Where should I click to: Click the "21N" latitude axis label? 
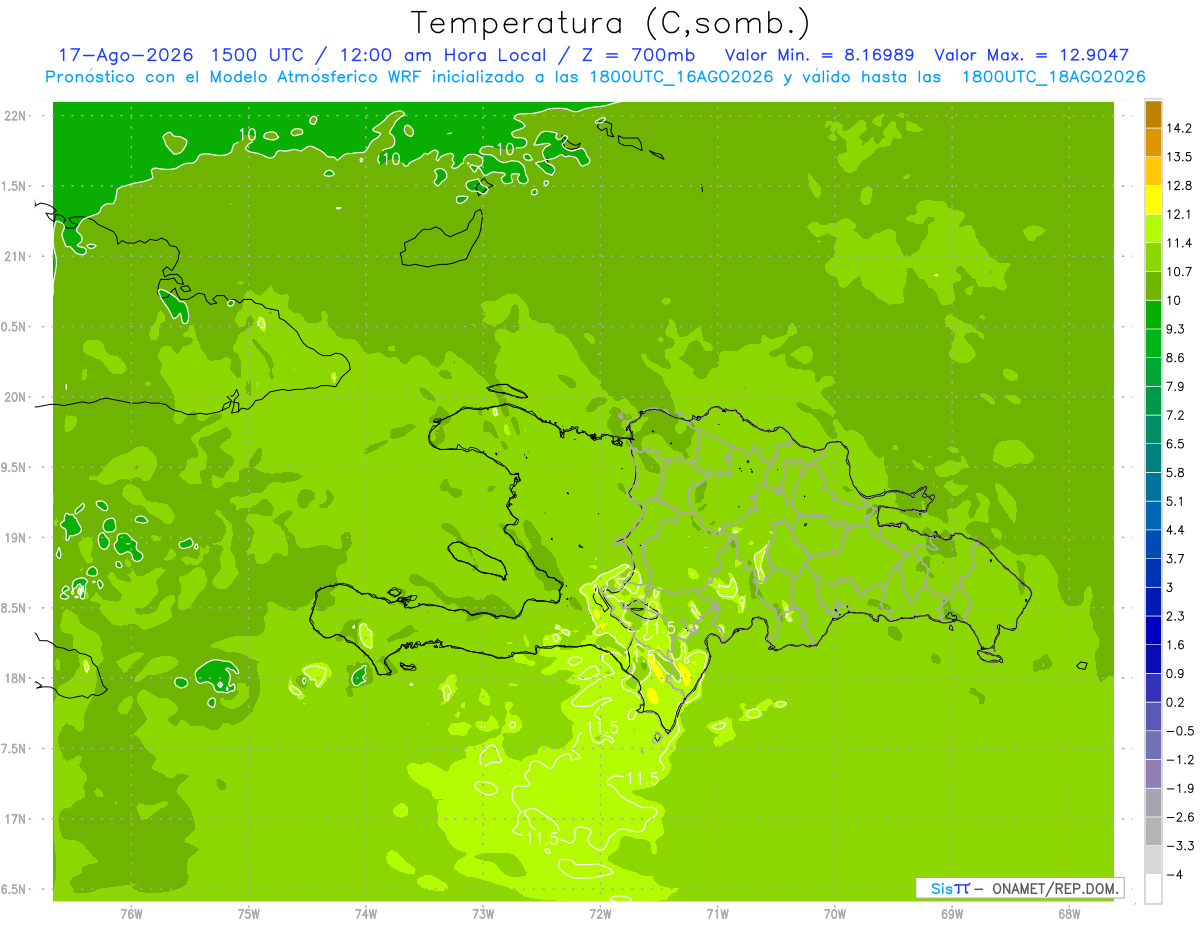coord(15,256)
